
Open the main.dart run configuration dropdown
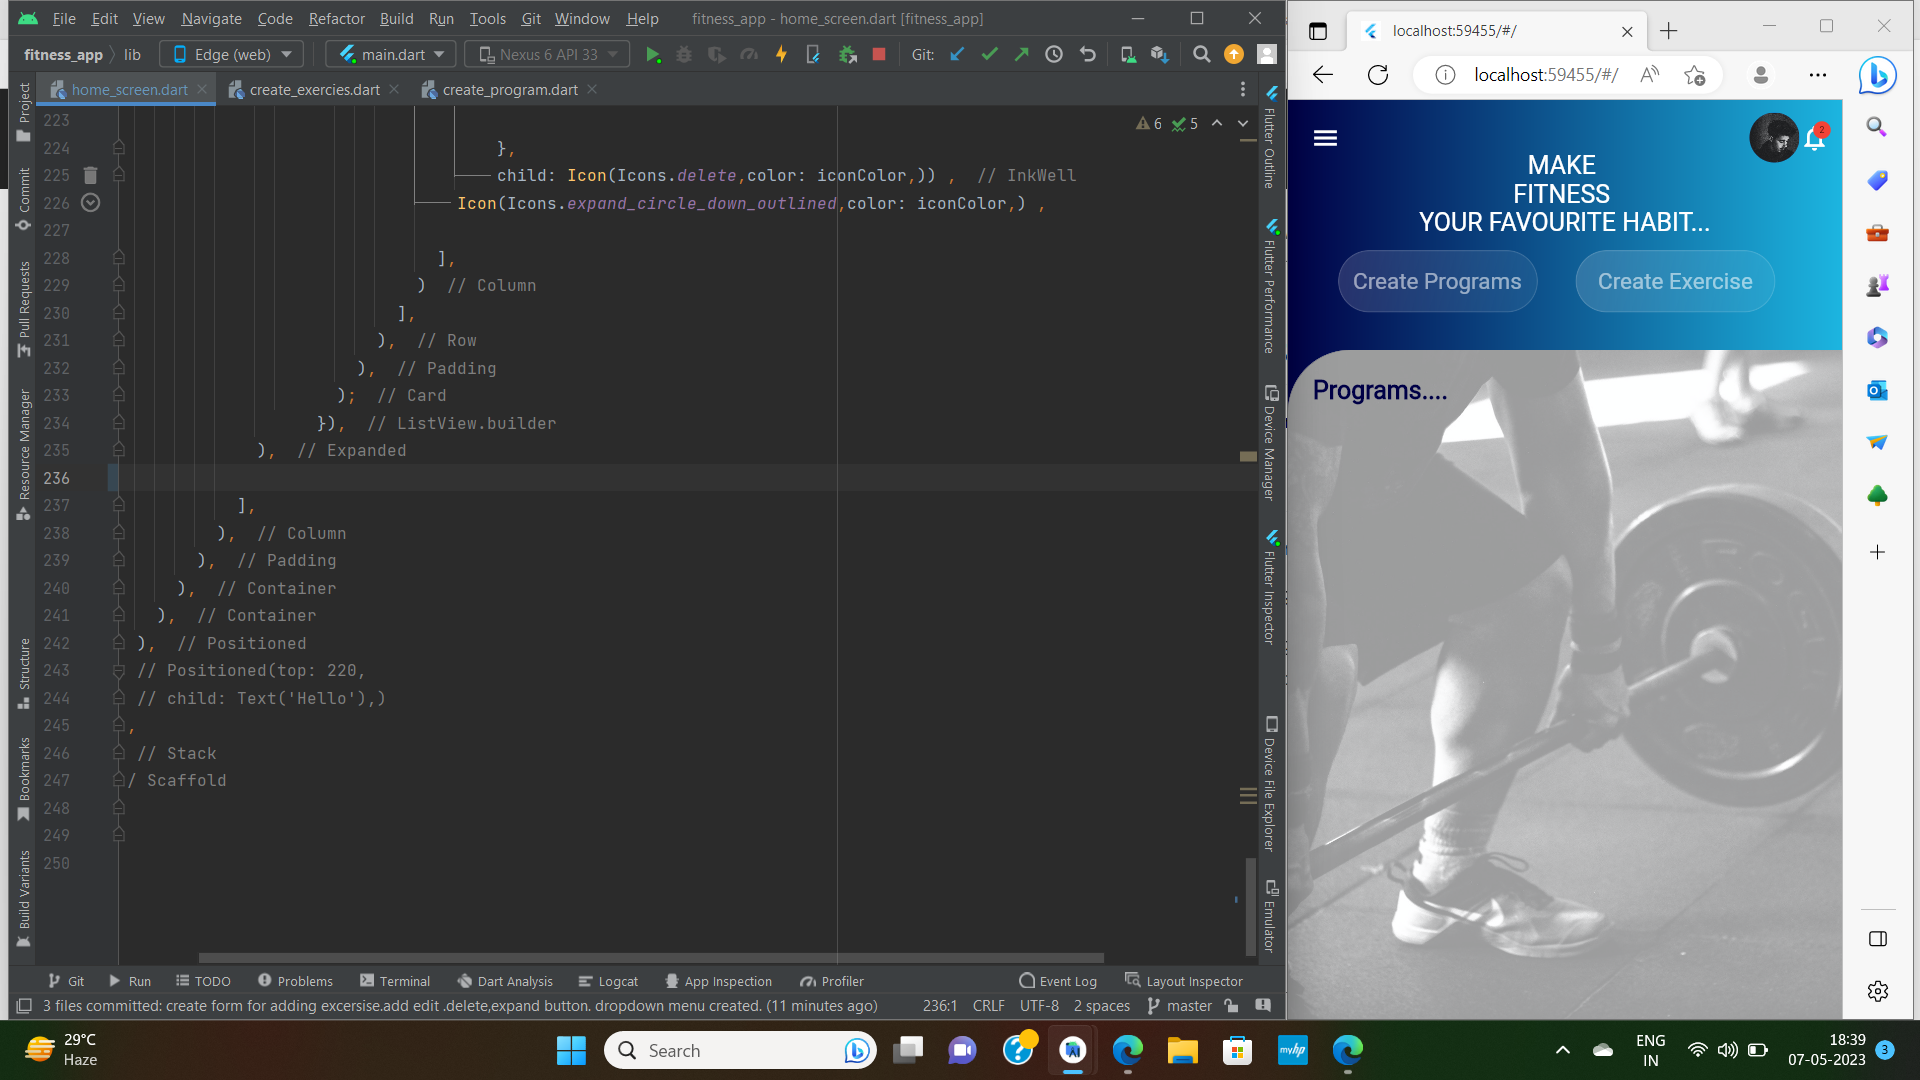(x=390, y=54)
